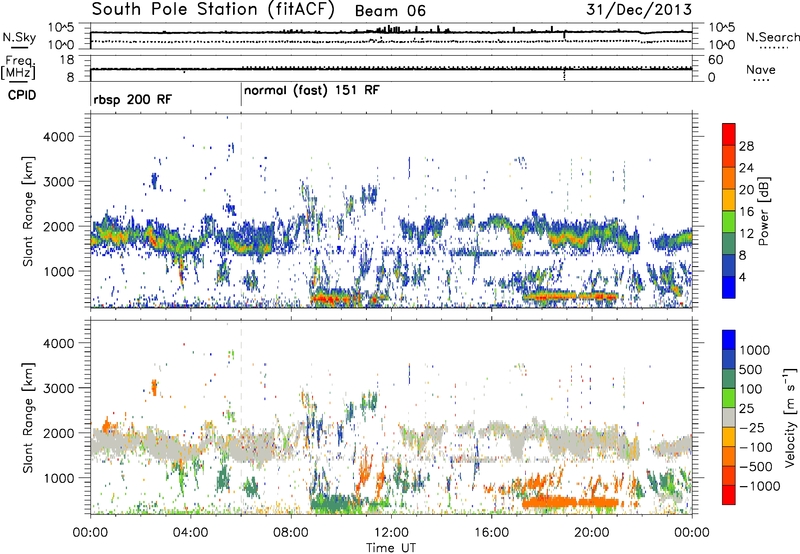Click the 'N.Sky' axis label

[x=19, y=37]
